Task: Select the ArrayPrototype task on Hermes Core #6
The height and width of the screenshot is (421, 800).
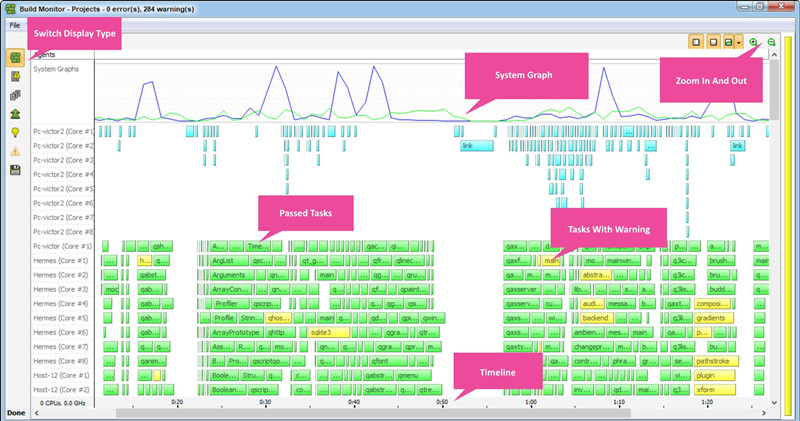Action: click(x=236, y=332)
